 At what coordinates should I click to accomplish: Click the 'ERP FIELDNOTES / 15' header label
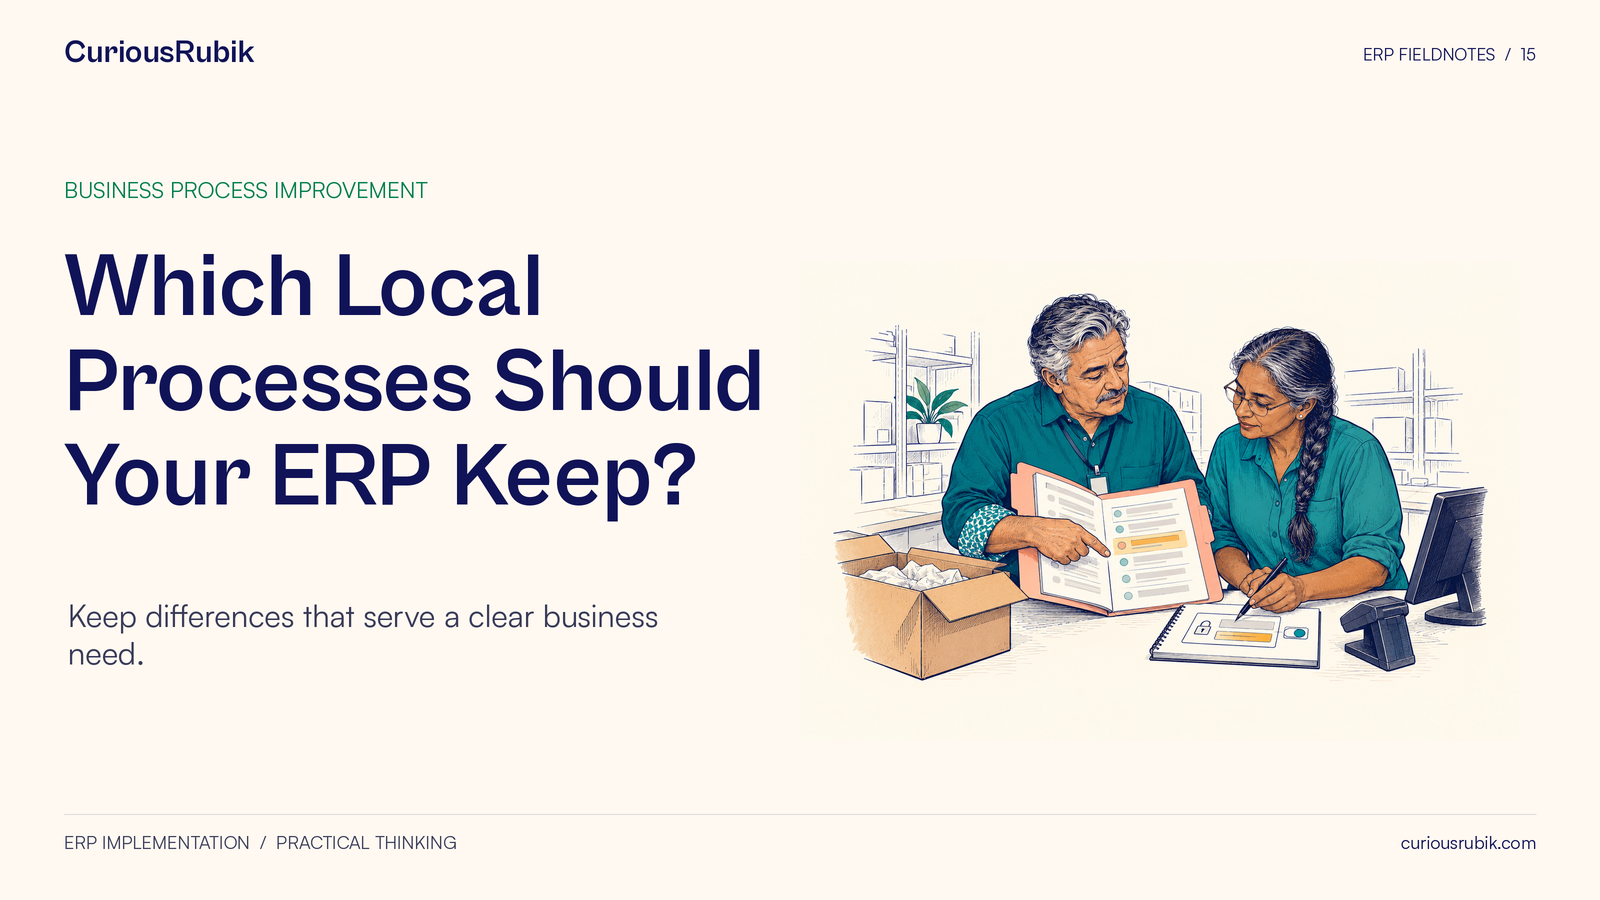pyautogui.click(x=1449, y=55)
